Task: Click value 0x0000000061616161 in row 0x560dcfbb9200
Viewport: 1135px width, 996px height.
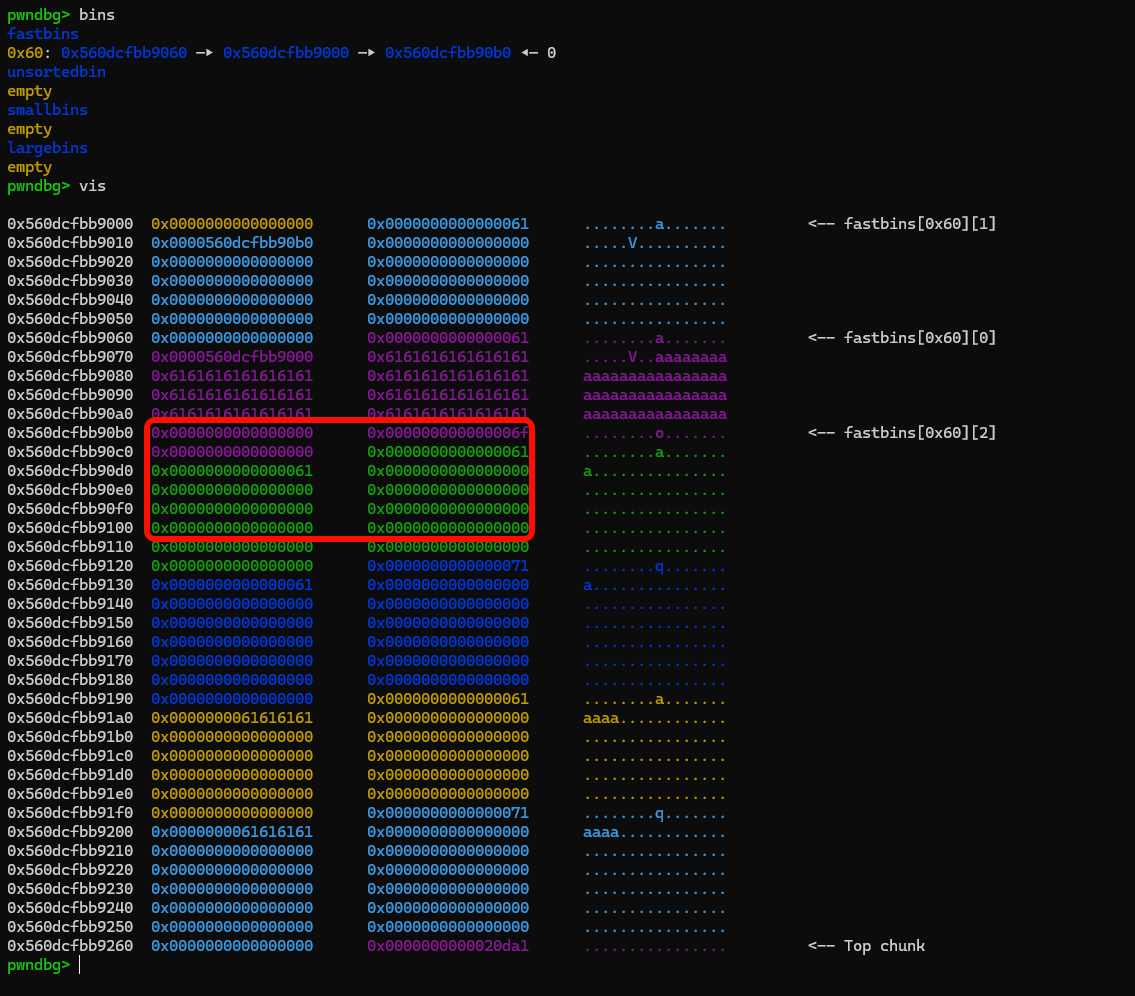Action: (232, 832)
